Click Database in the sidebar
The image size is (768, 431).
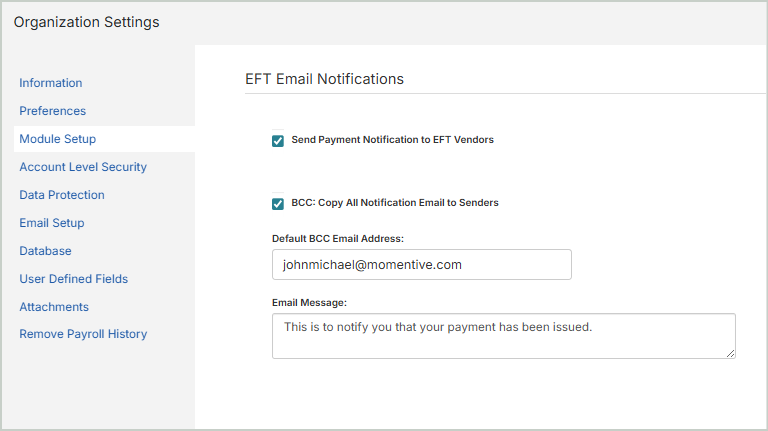click(x=45, y=251)
